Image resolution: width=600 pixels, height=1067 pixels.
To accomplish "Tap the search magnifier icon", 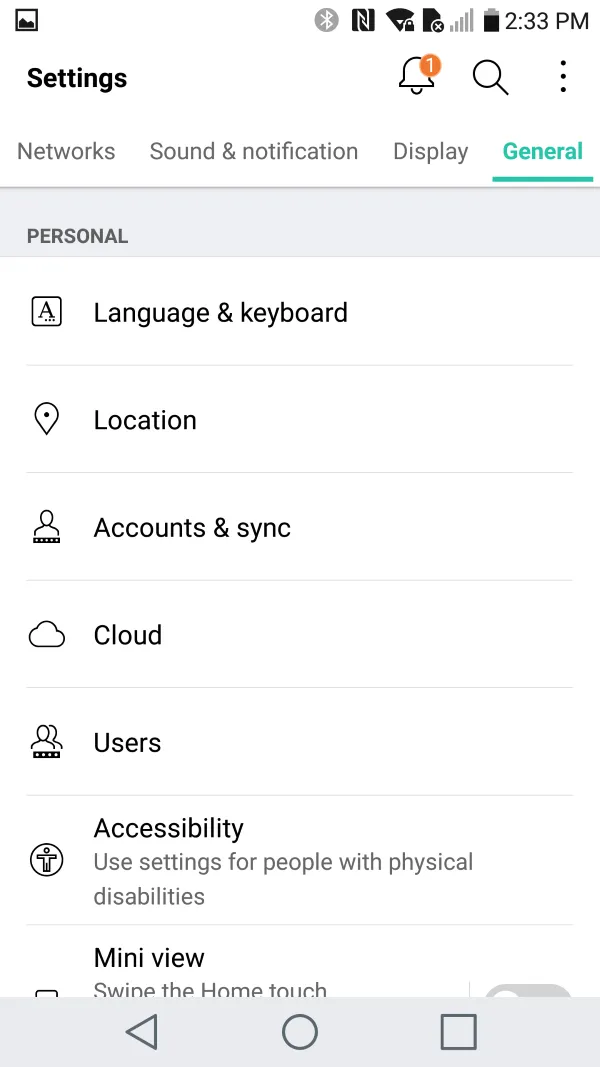I will pos(490,77).
